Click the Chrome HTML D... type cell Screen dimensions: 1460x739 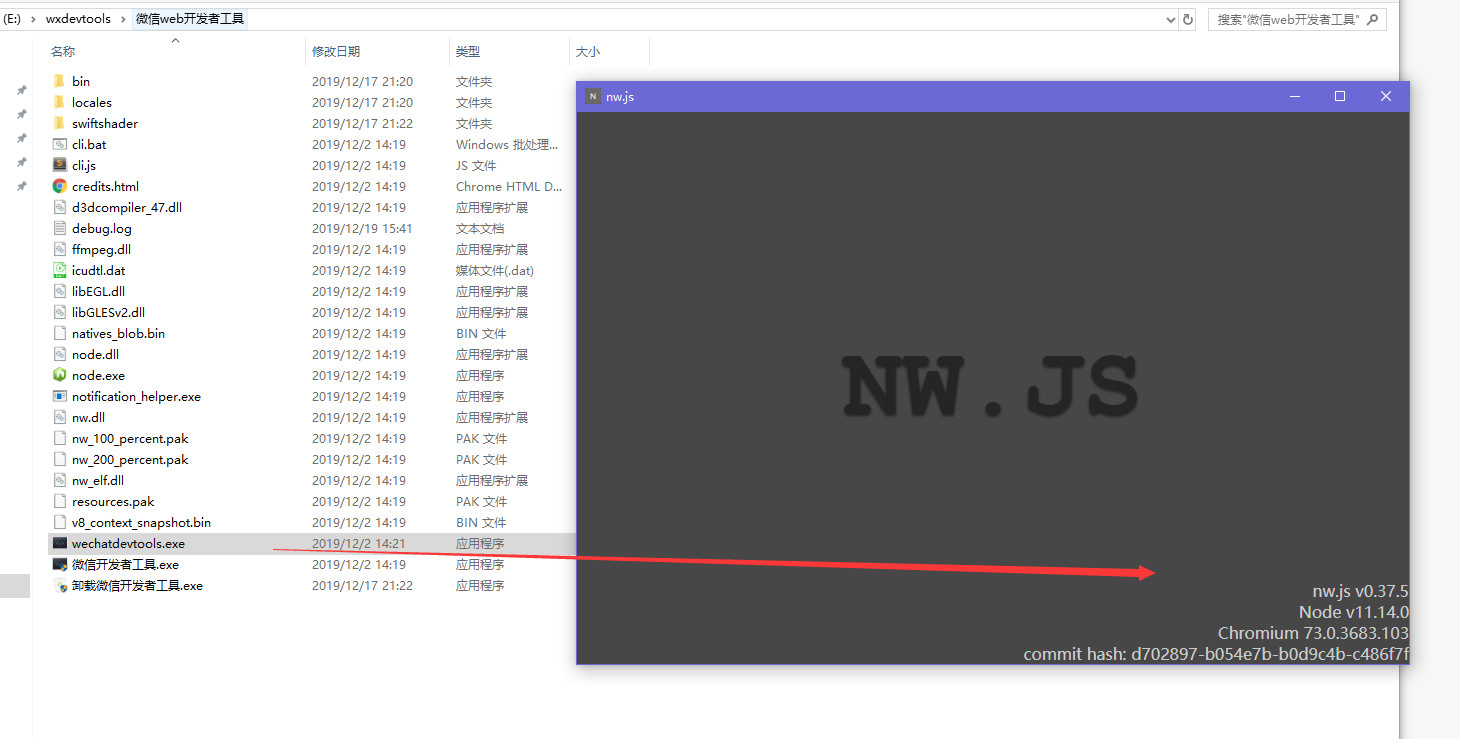pyautogui.click(x=509, y=187)
